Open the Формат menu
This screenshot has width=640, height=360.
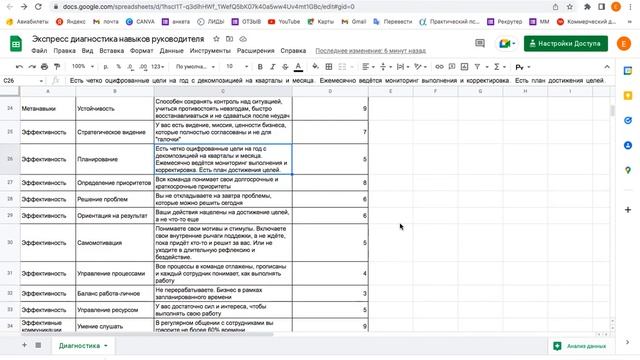[x=142, y=51]
